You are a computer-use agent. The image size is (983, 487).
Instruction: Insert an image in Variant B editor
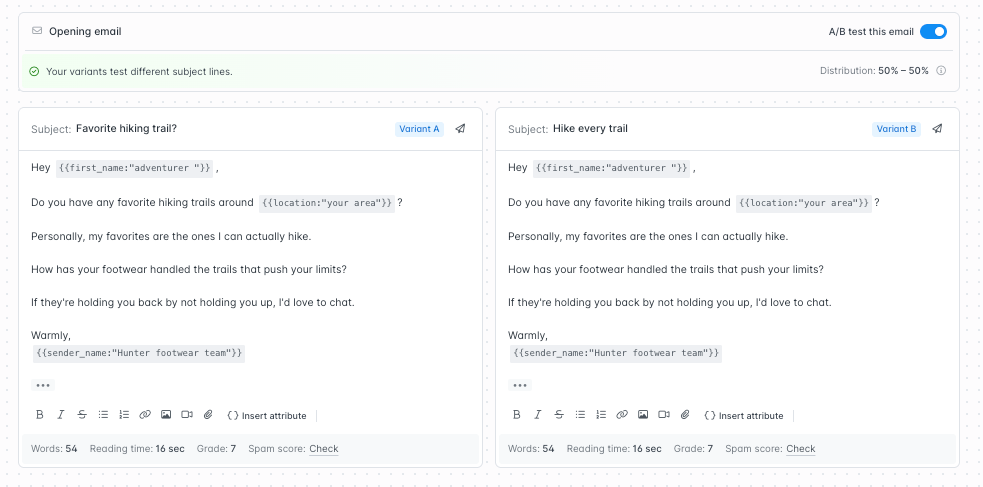[643, 415]
